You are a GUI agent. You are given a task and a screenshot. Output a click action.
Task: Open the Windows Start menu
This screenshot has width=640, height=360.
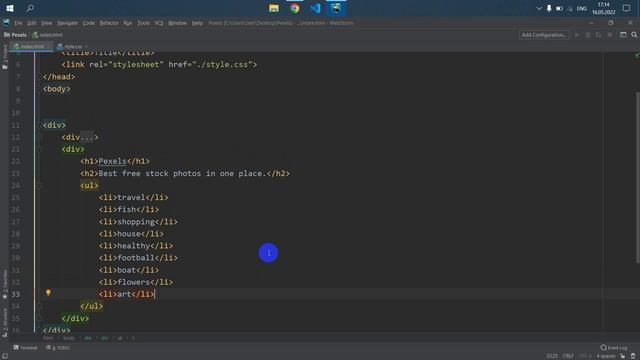pos(10,8)
